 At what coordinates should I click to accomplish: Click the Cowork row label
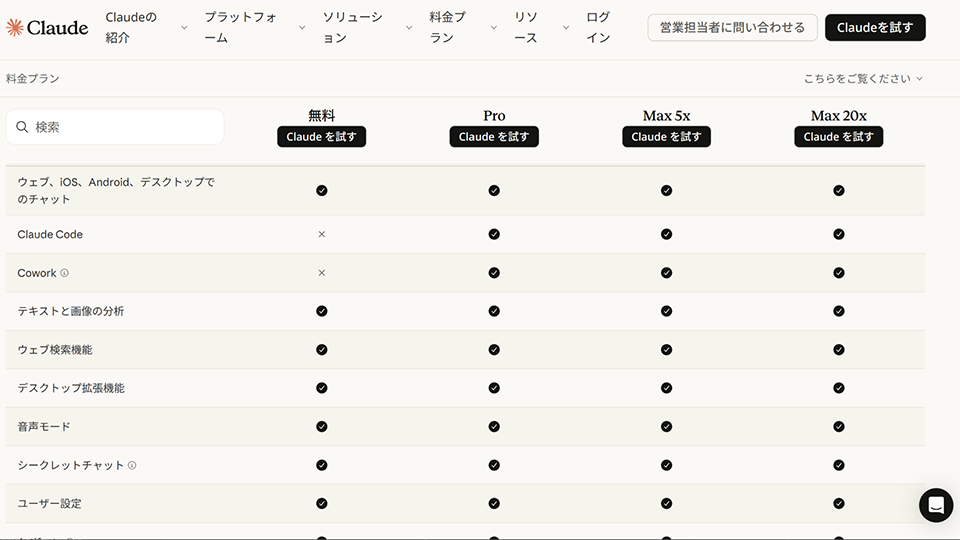[37, 273]
